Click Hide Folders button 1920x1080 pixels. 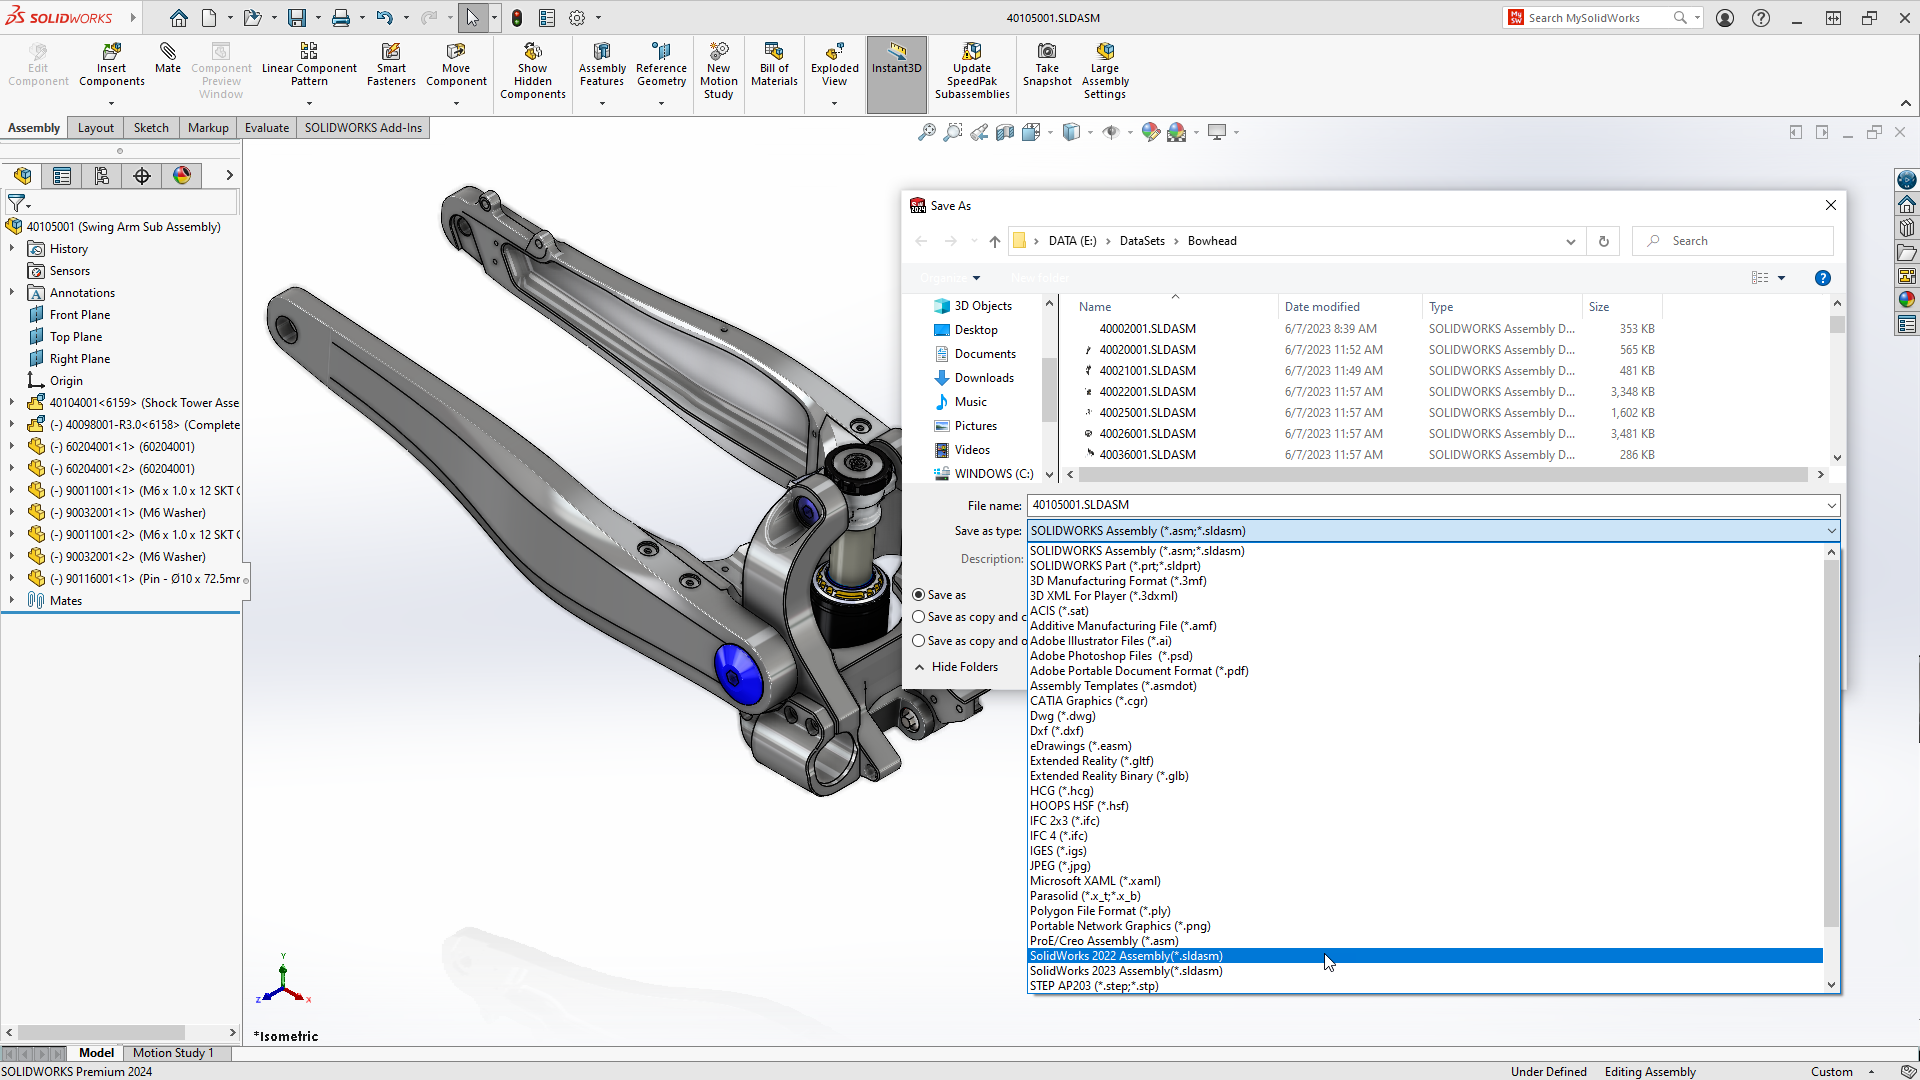point(959,666)
